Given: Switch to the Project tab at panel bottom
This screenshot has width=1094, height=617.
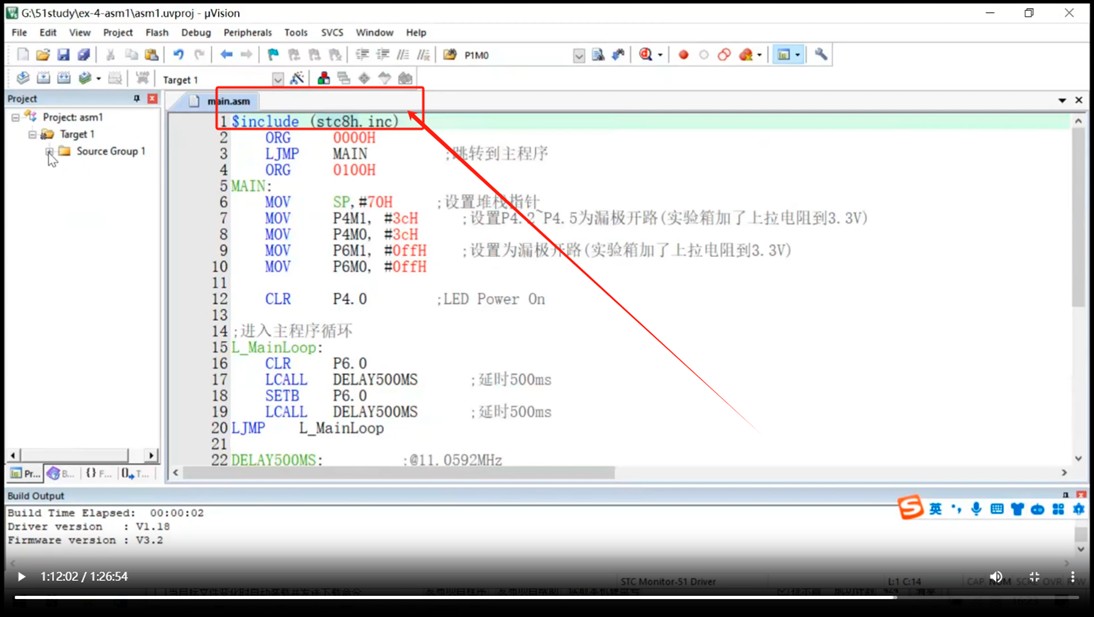Looking at the screenshot, I should (25, 473).
